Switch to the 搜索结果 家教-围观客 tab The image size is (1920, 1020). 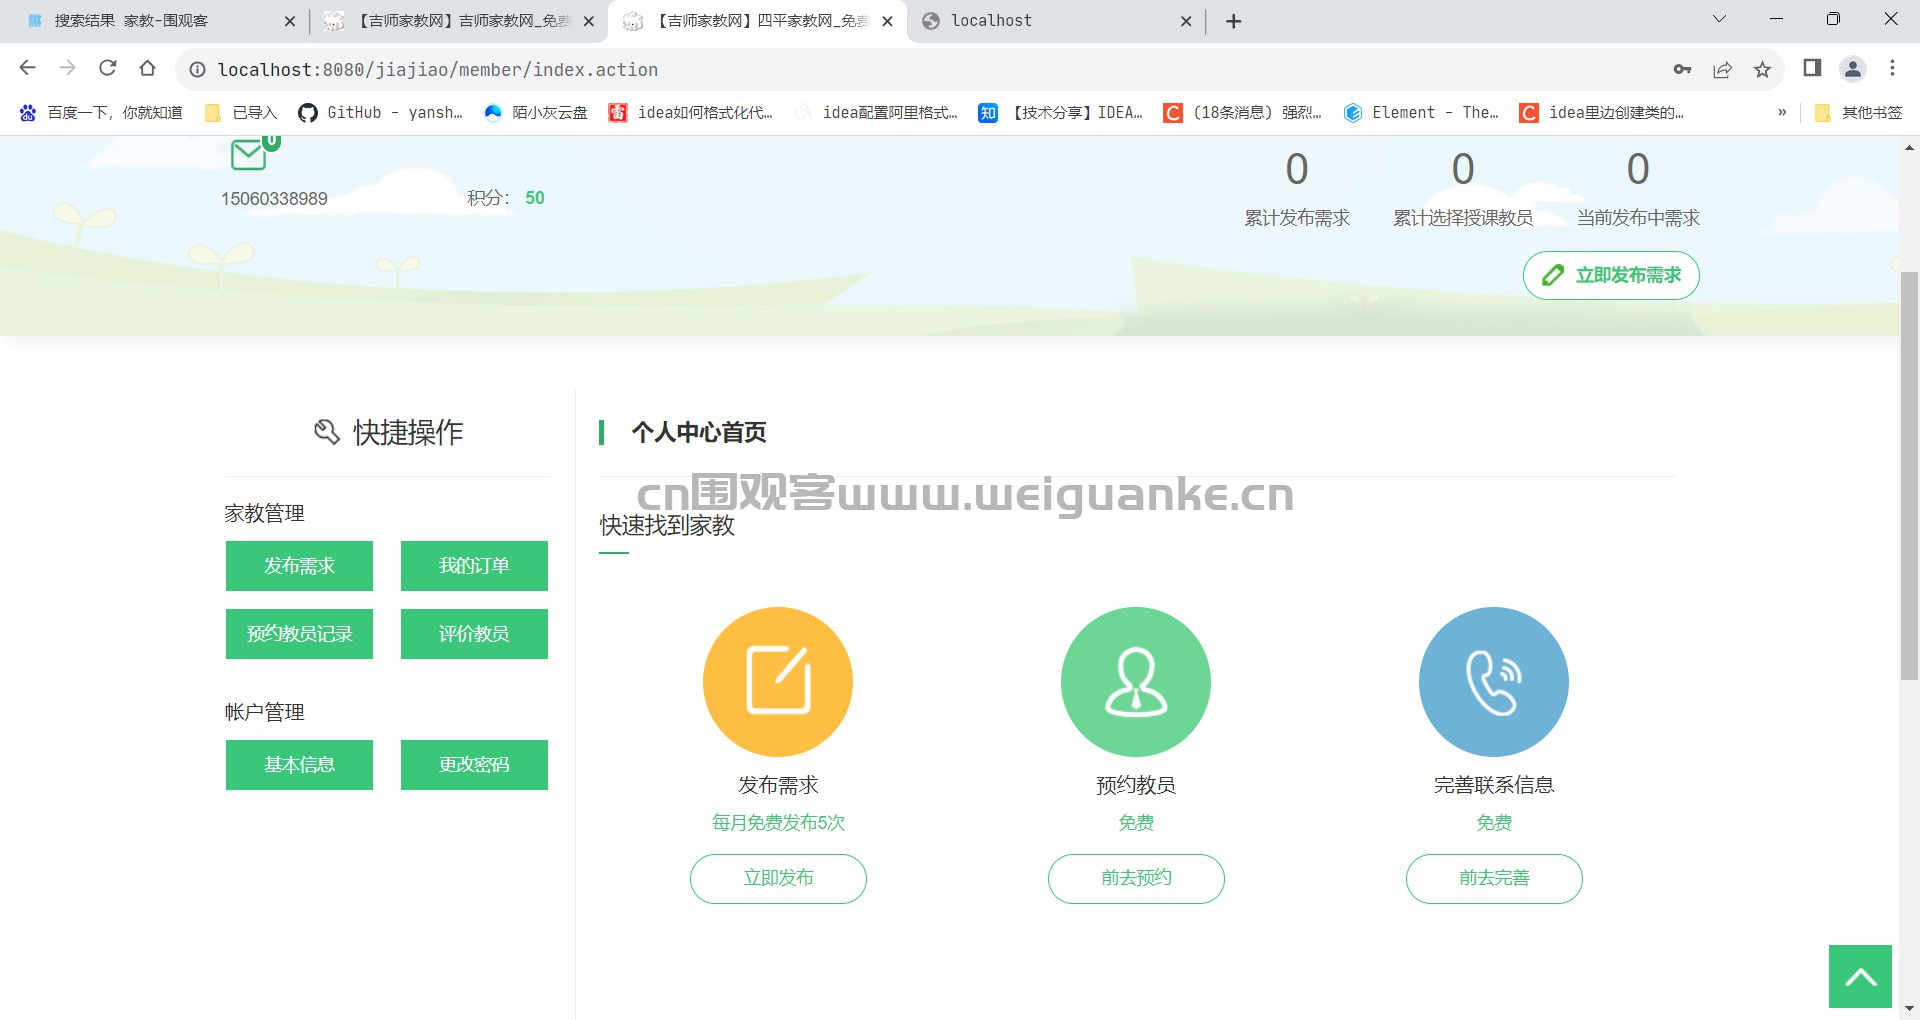[x=160, y=21]
